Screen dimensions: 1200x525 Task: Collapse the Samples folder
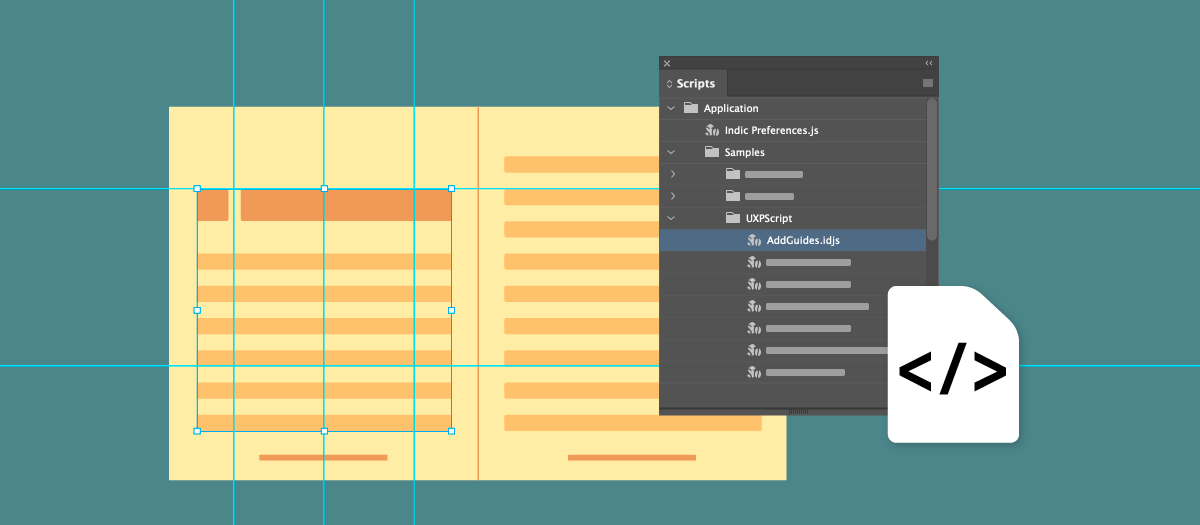(671, 152)
